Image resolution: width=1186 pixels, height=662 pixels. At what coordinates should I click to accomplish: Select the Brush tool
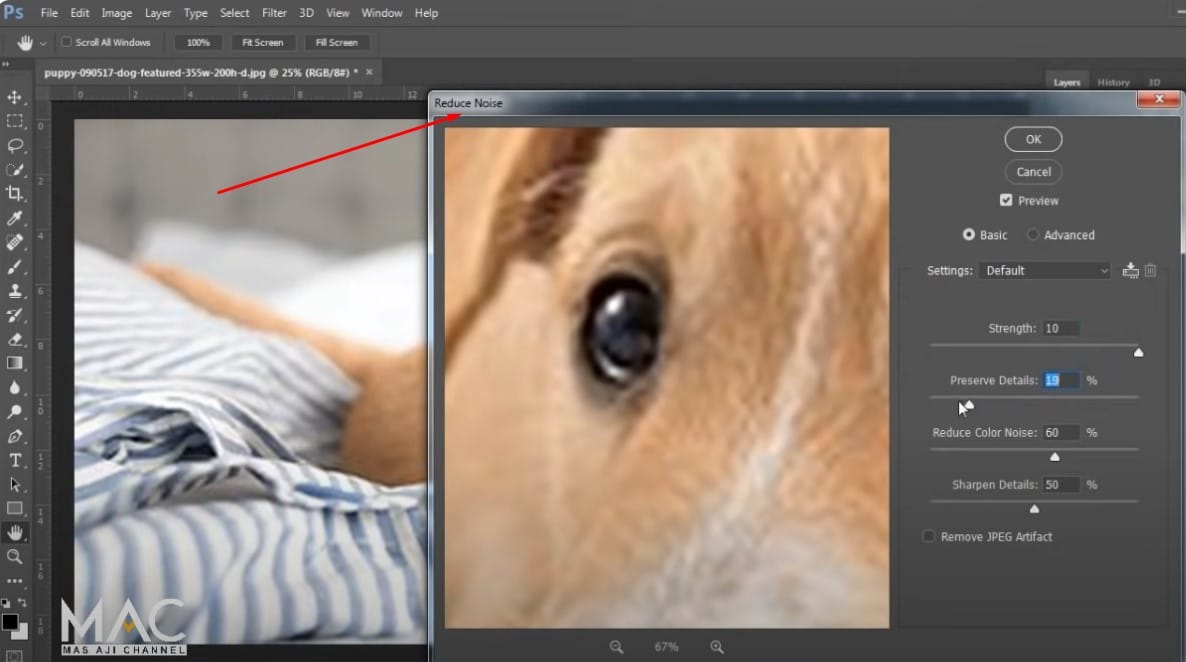click(14, 266)
